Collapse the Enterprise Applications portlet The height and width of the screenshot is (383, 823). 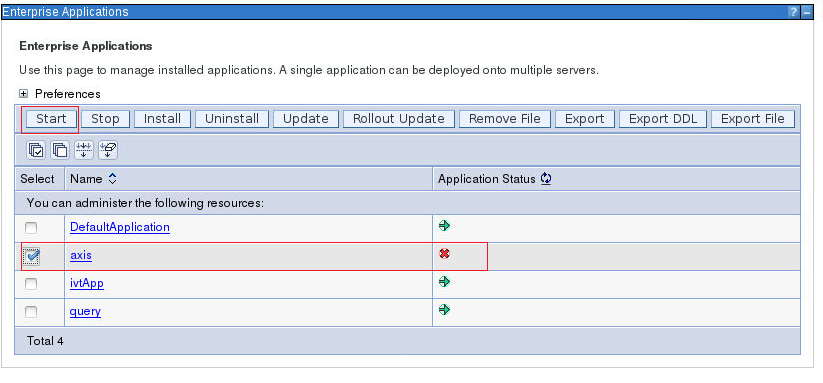(x=807, y=12)
